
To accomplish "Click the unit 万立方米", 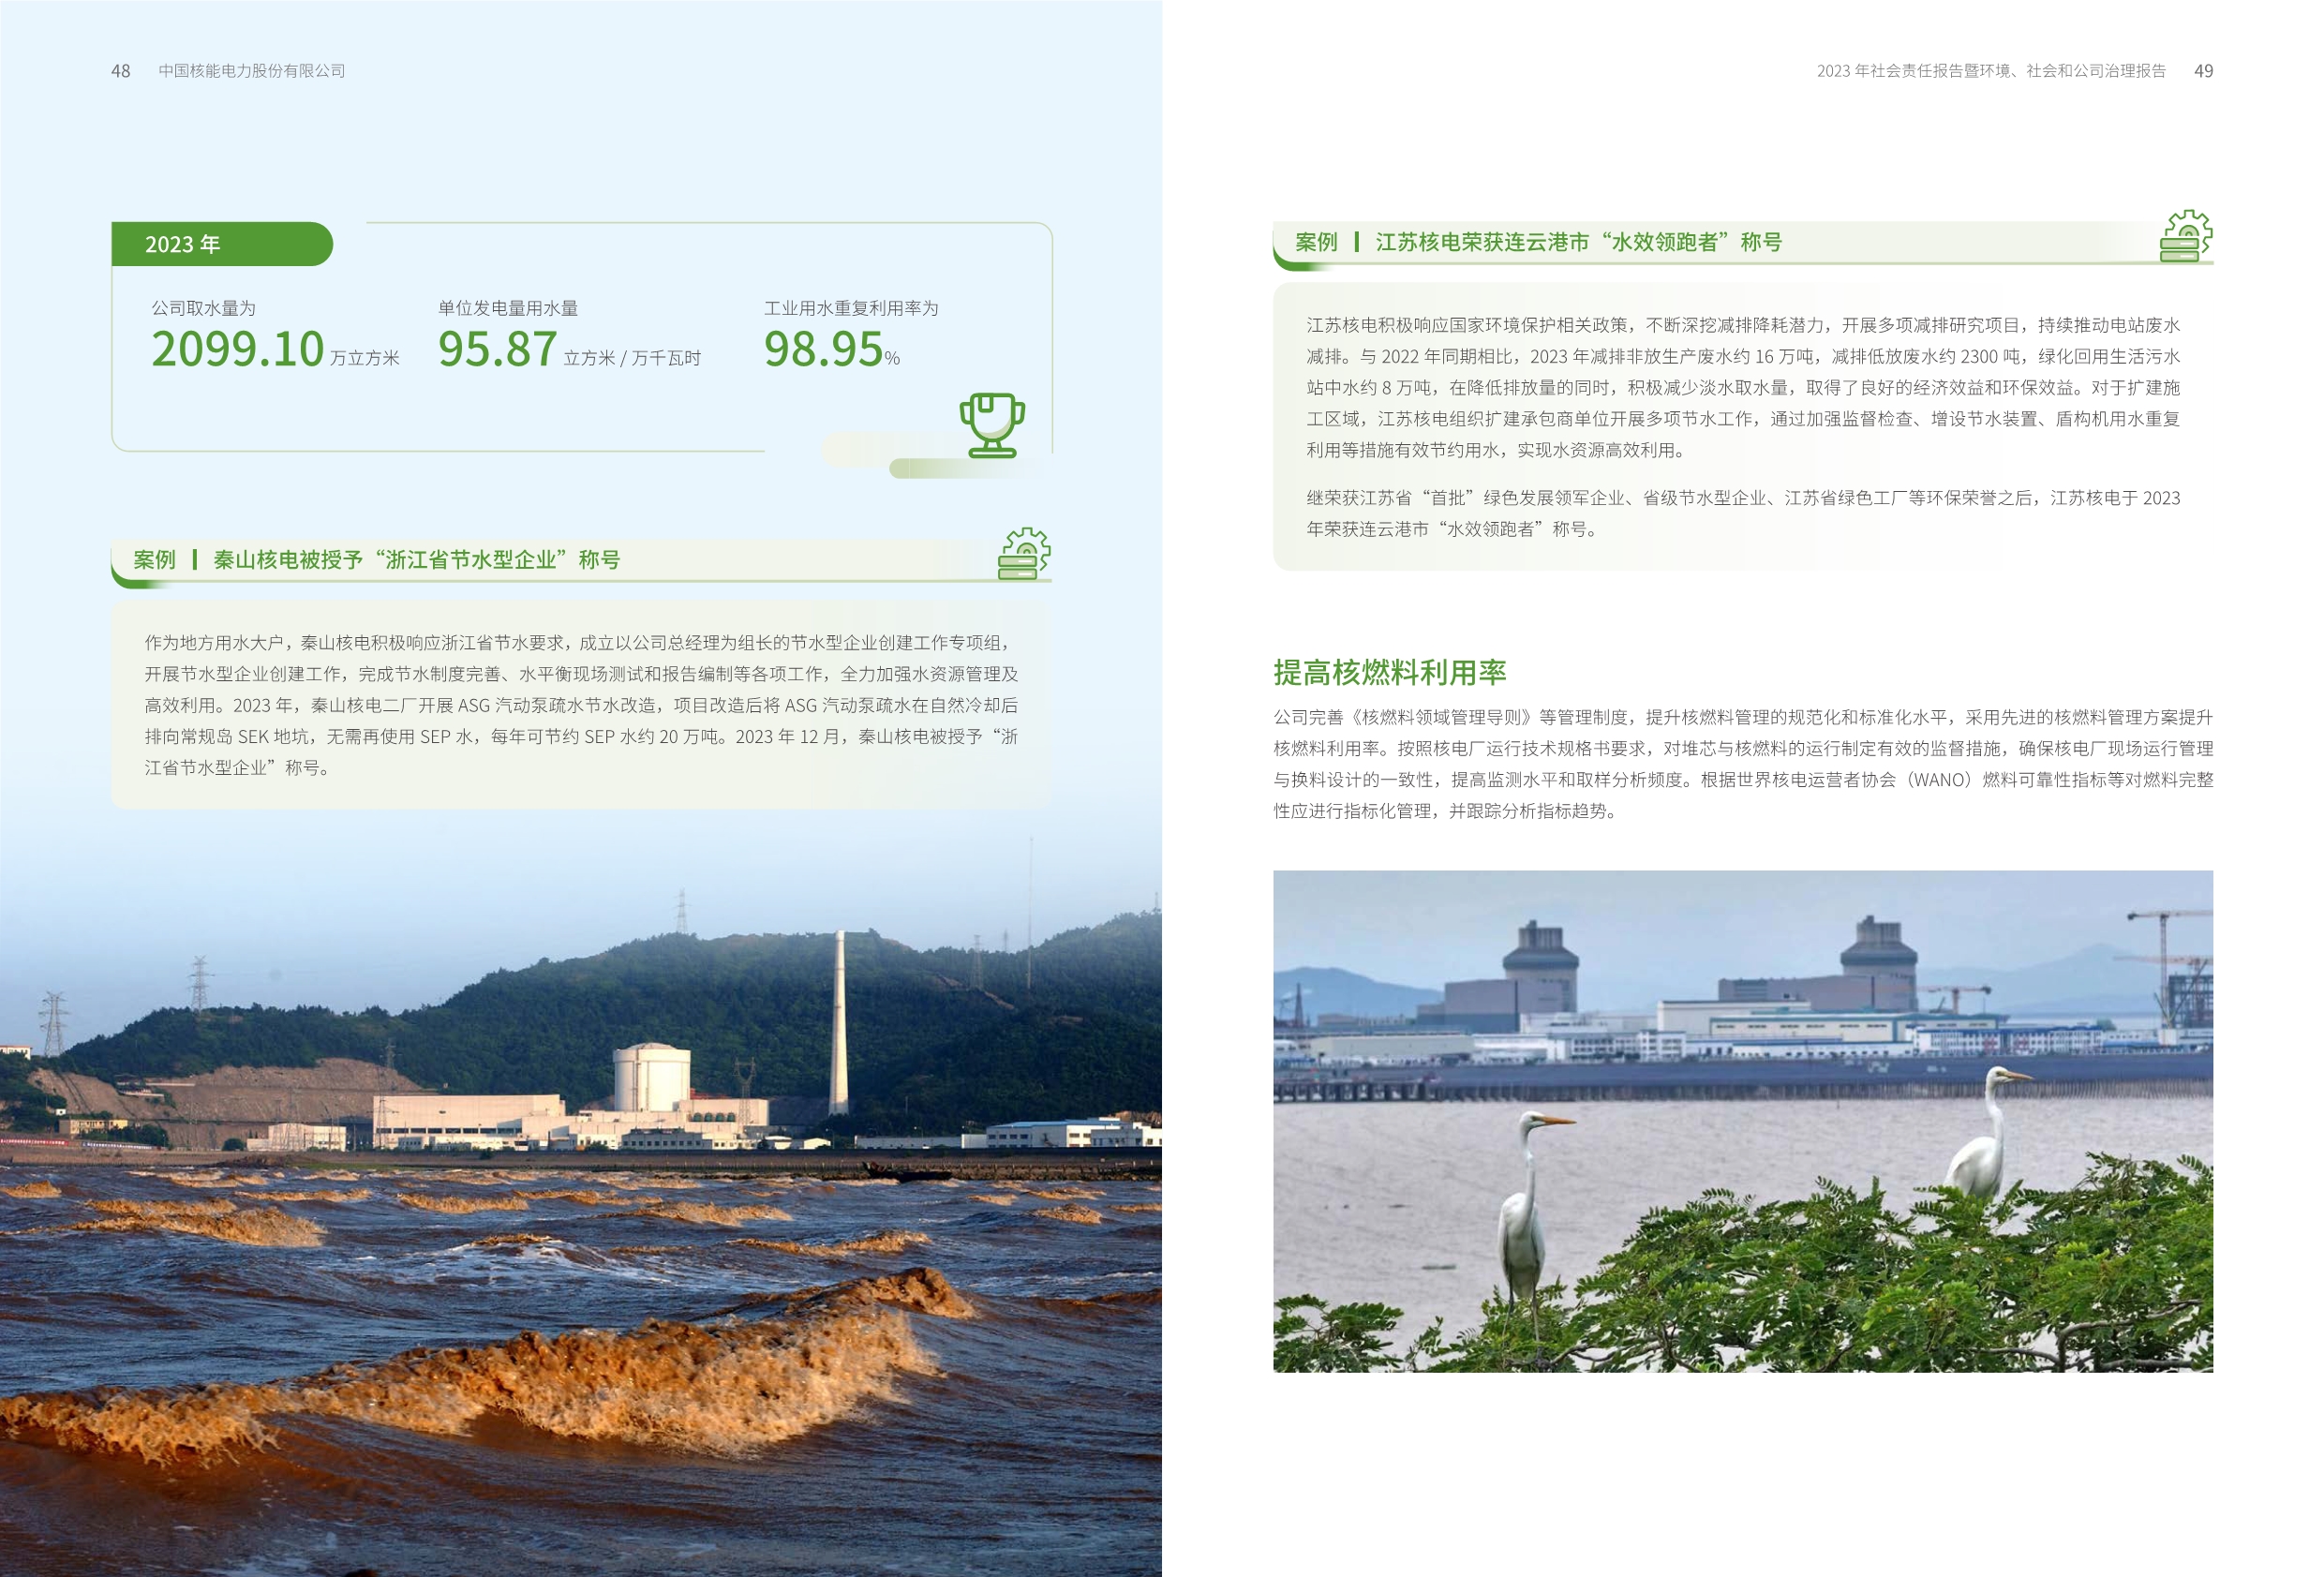I will pos(365,358).
